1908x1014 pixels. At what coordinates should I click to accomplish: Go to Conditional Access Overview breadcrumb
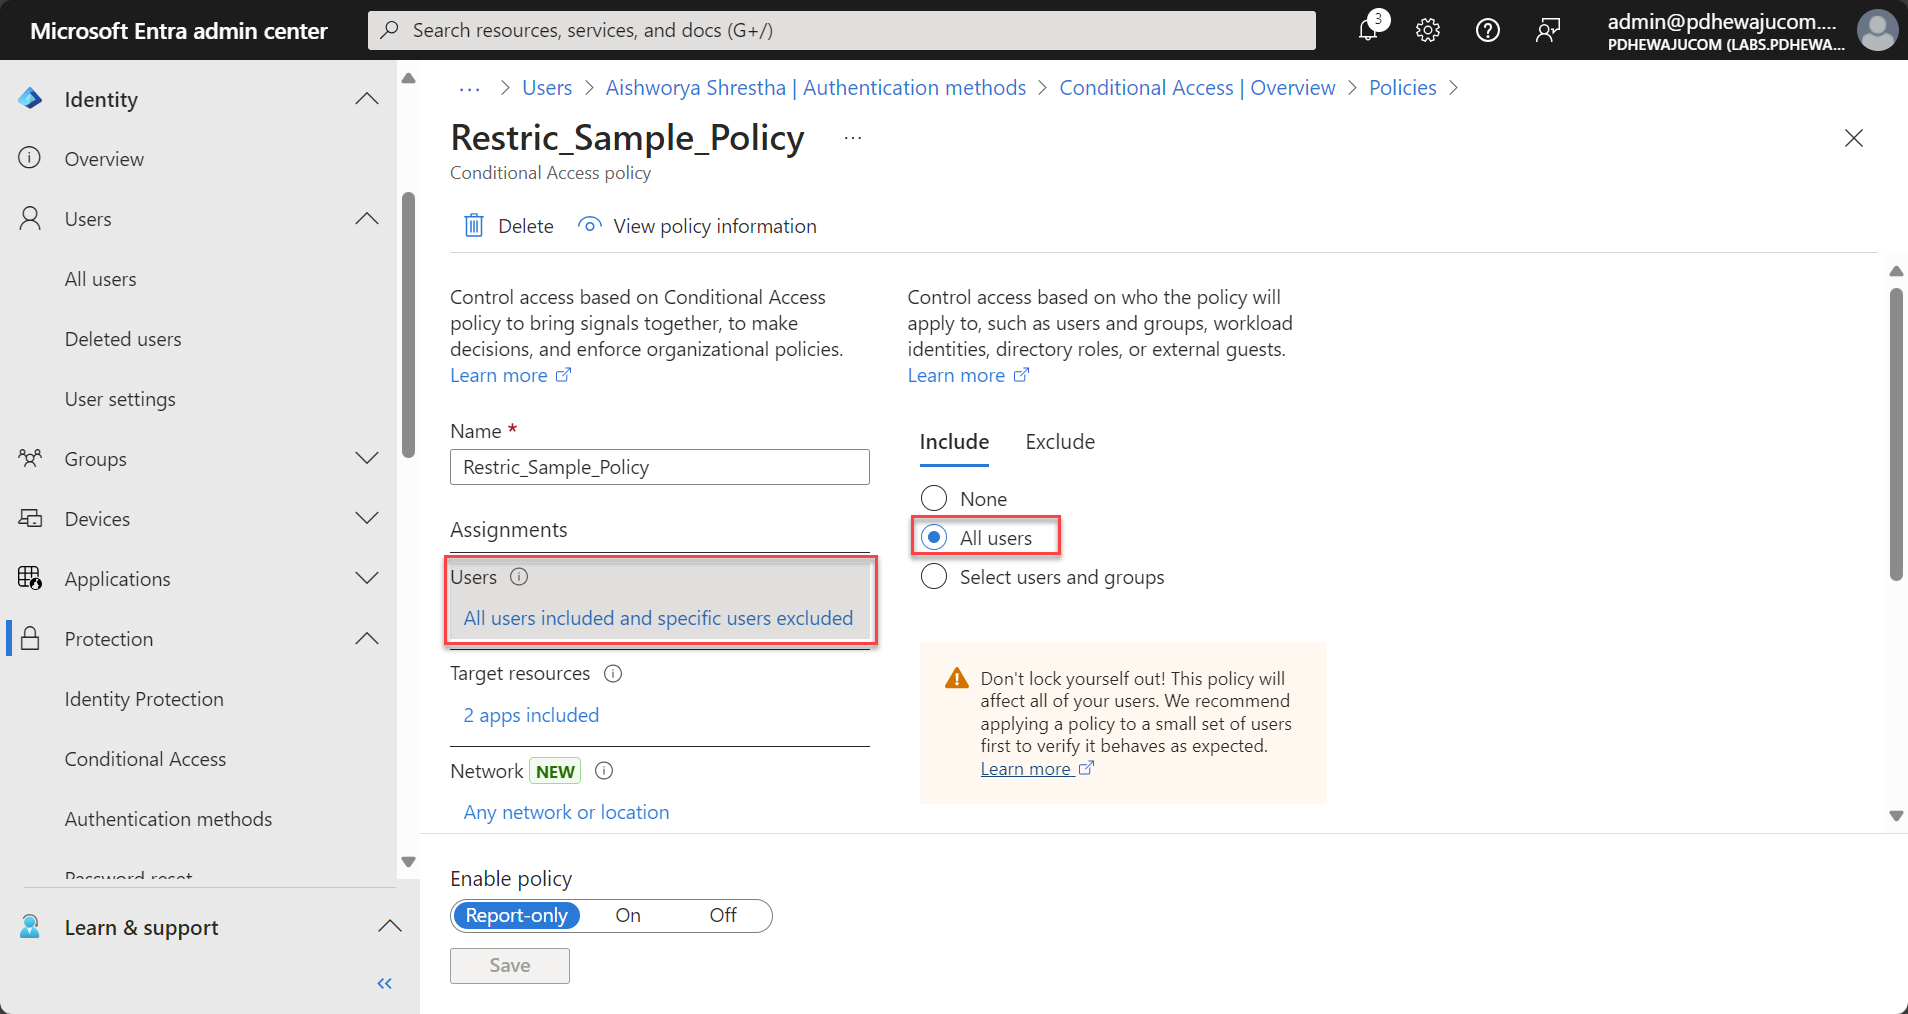1197,88
